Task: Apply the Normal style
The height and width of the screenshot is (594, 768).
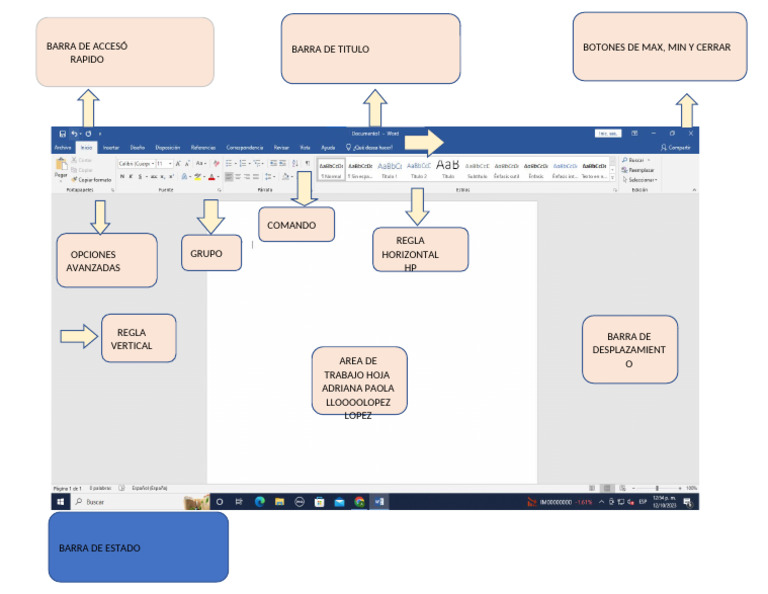Action: (x=332, y=169)
